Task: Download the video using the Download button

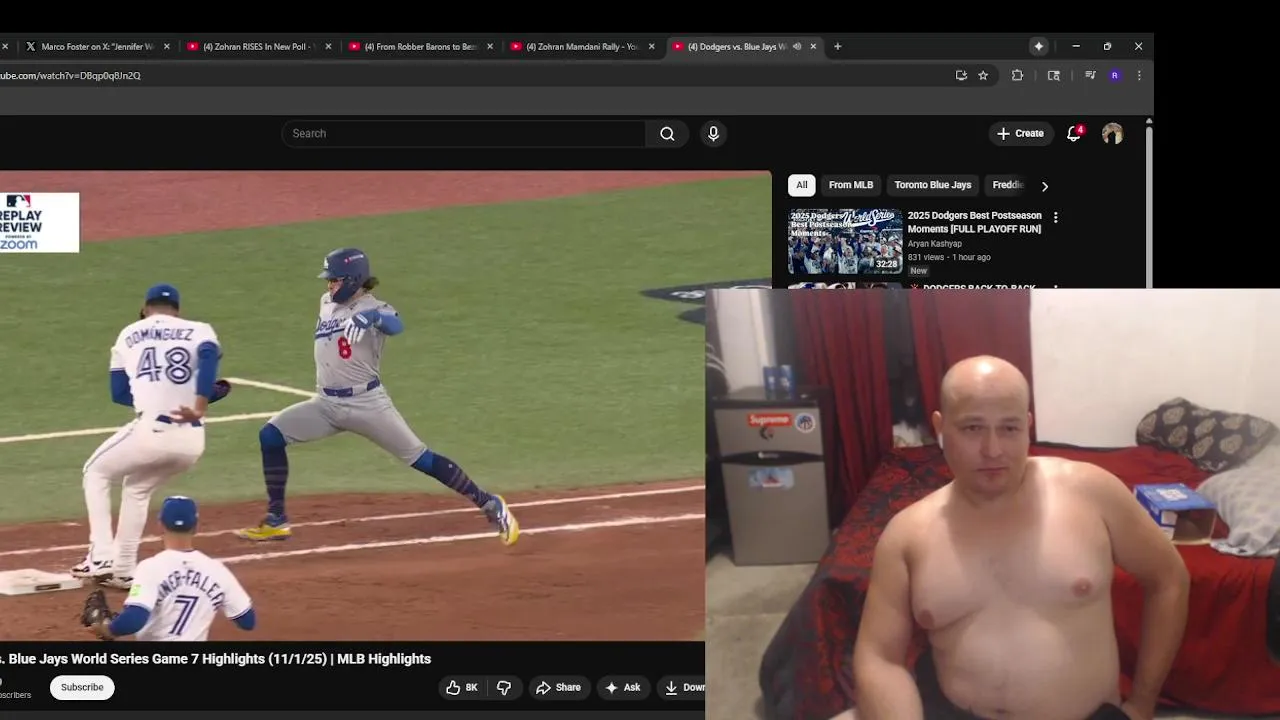Action: coord(682,687)
